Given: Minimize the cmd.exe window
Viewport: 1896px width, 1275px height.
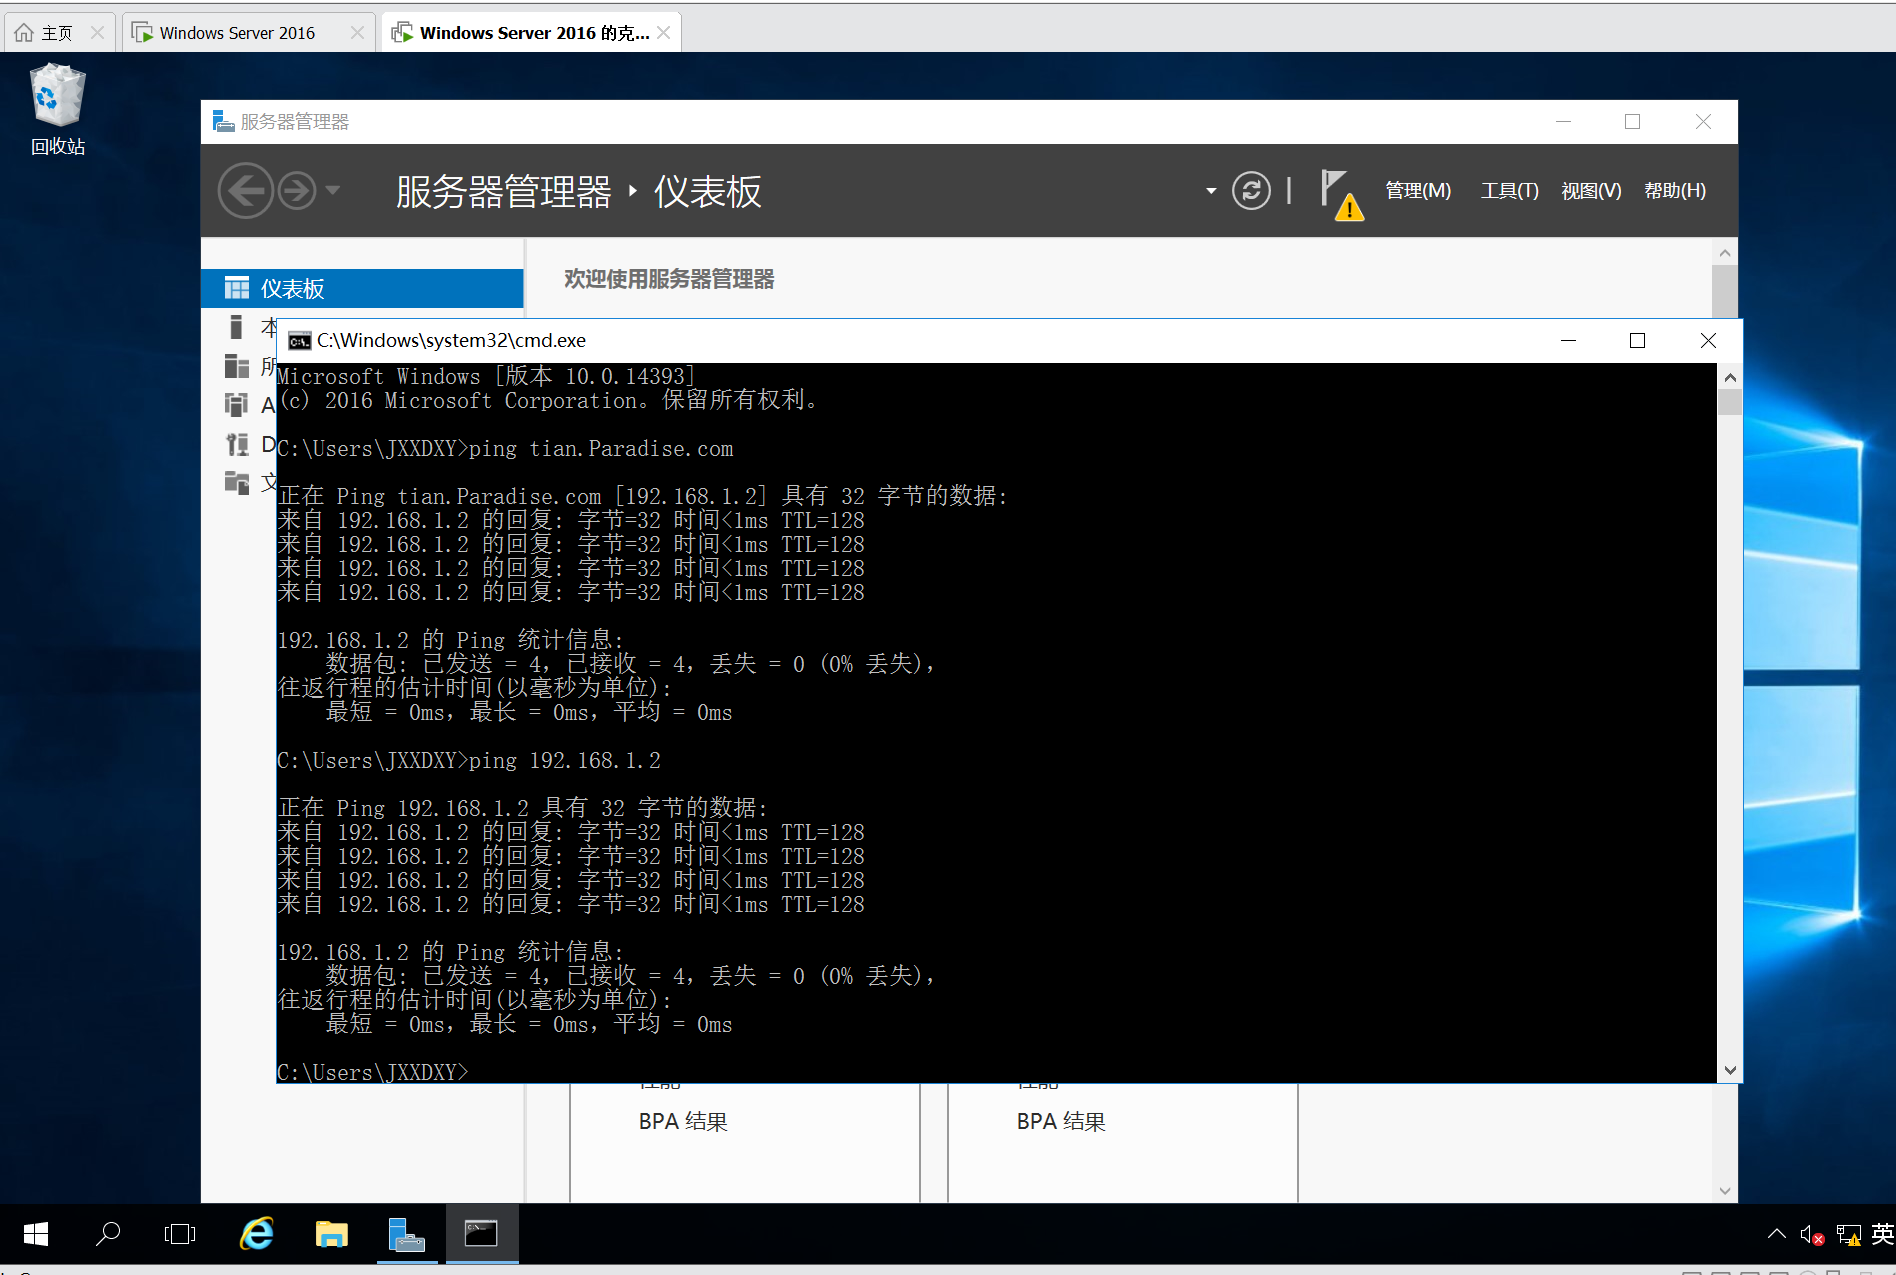Looking at the screenshot, I should (x=1568, y=341).
